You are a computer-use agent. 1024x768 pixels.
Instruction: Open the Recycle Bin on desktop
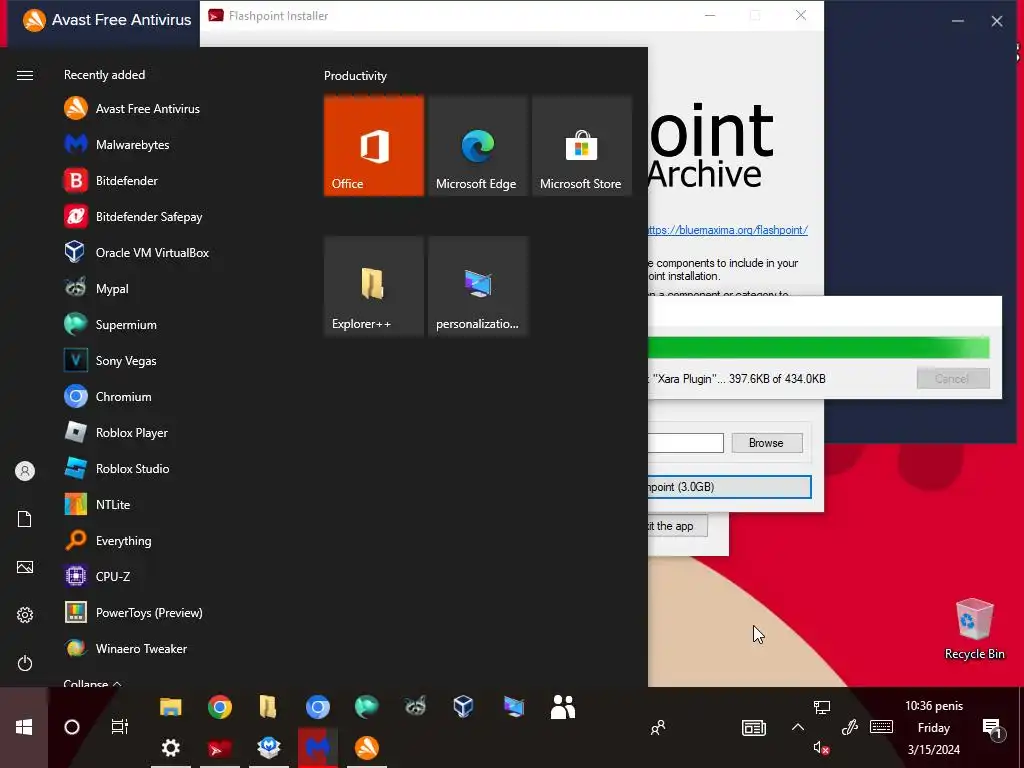pyautogui.click(x=974, y=629)
